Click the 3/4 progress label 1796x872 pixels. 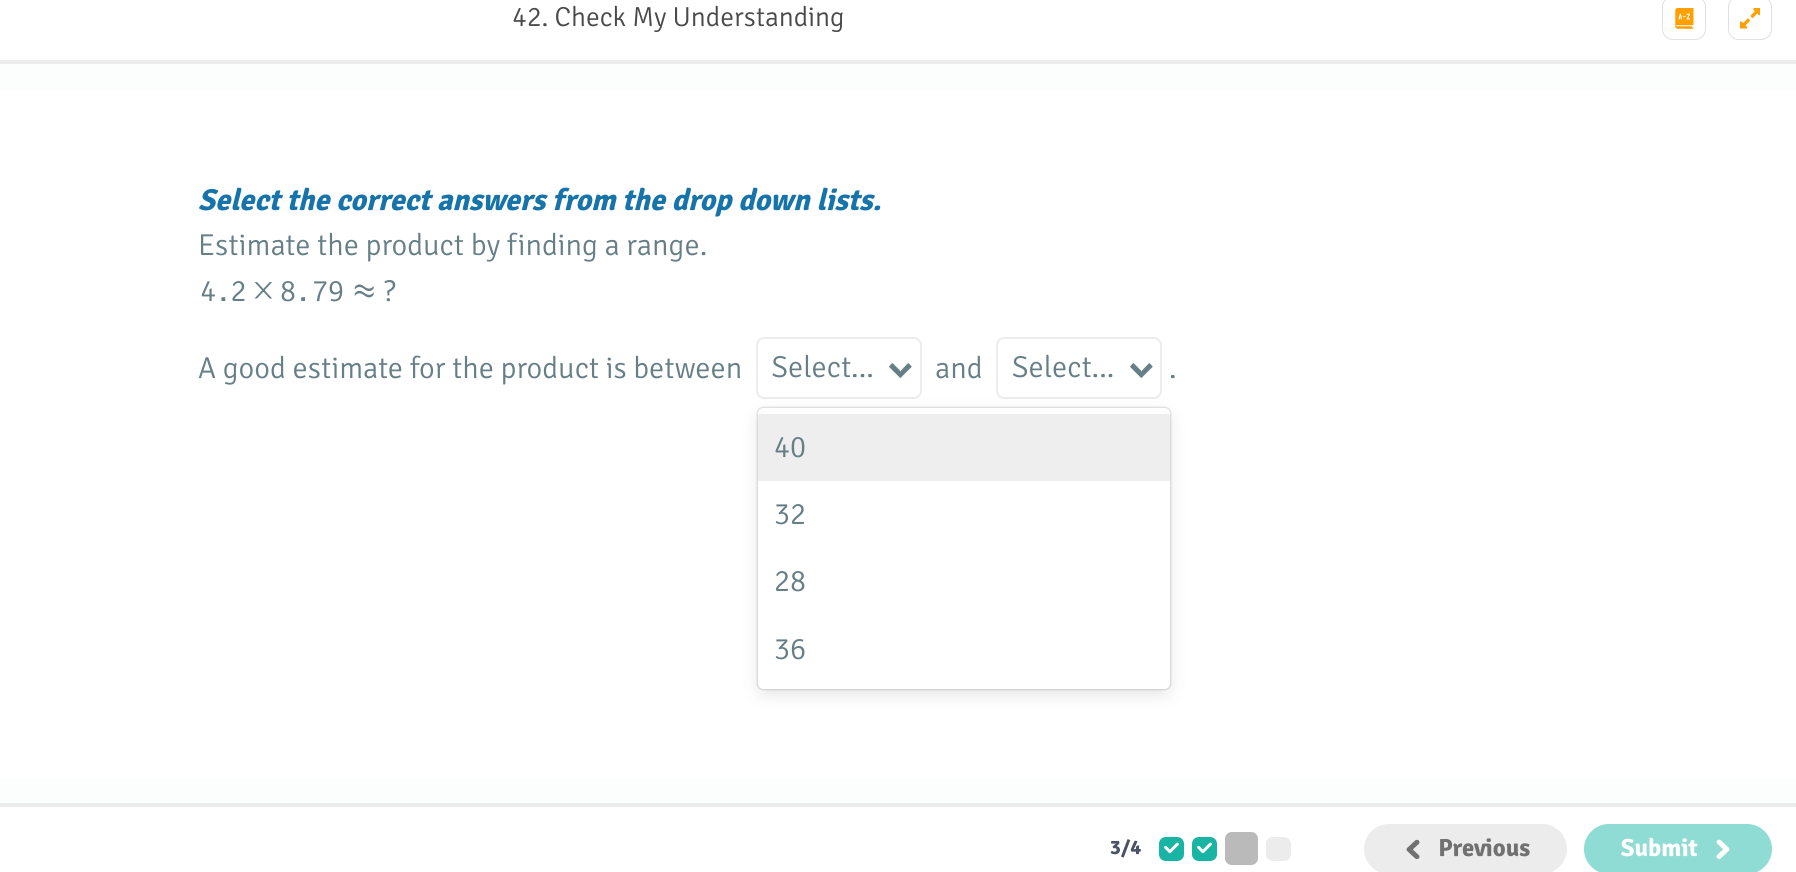pyautogui.click(x=1126, y=848)
